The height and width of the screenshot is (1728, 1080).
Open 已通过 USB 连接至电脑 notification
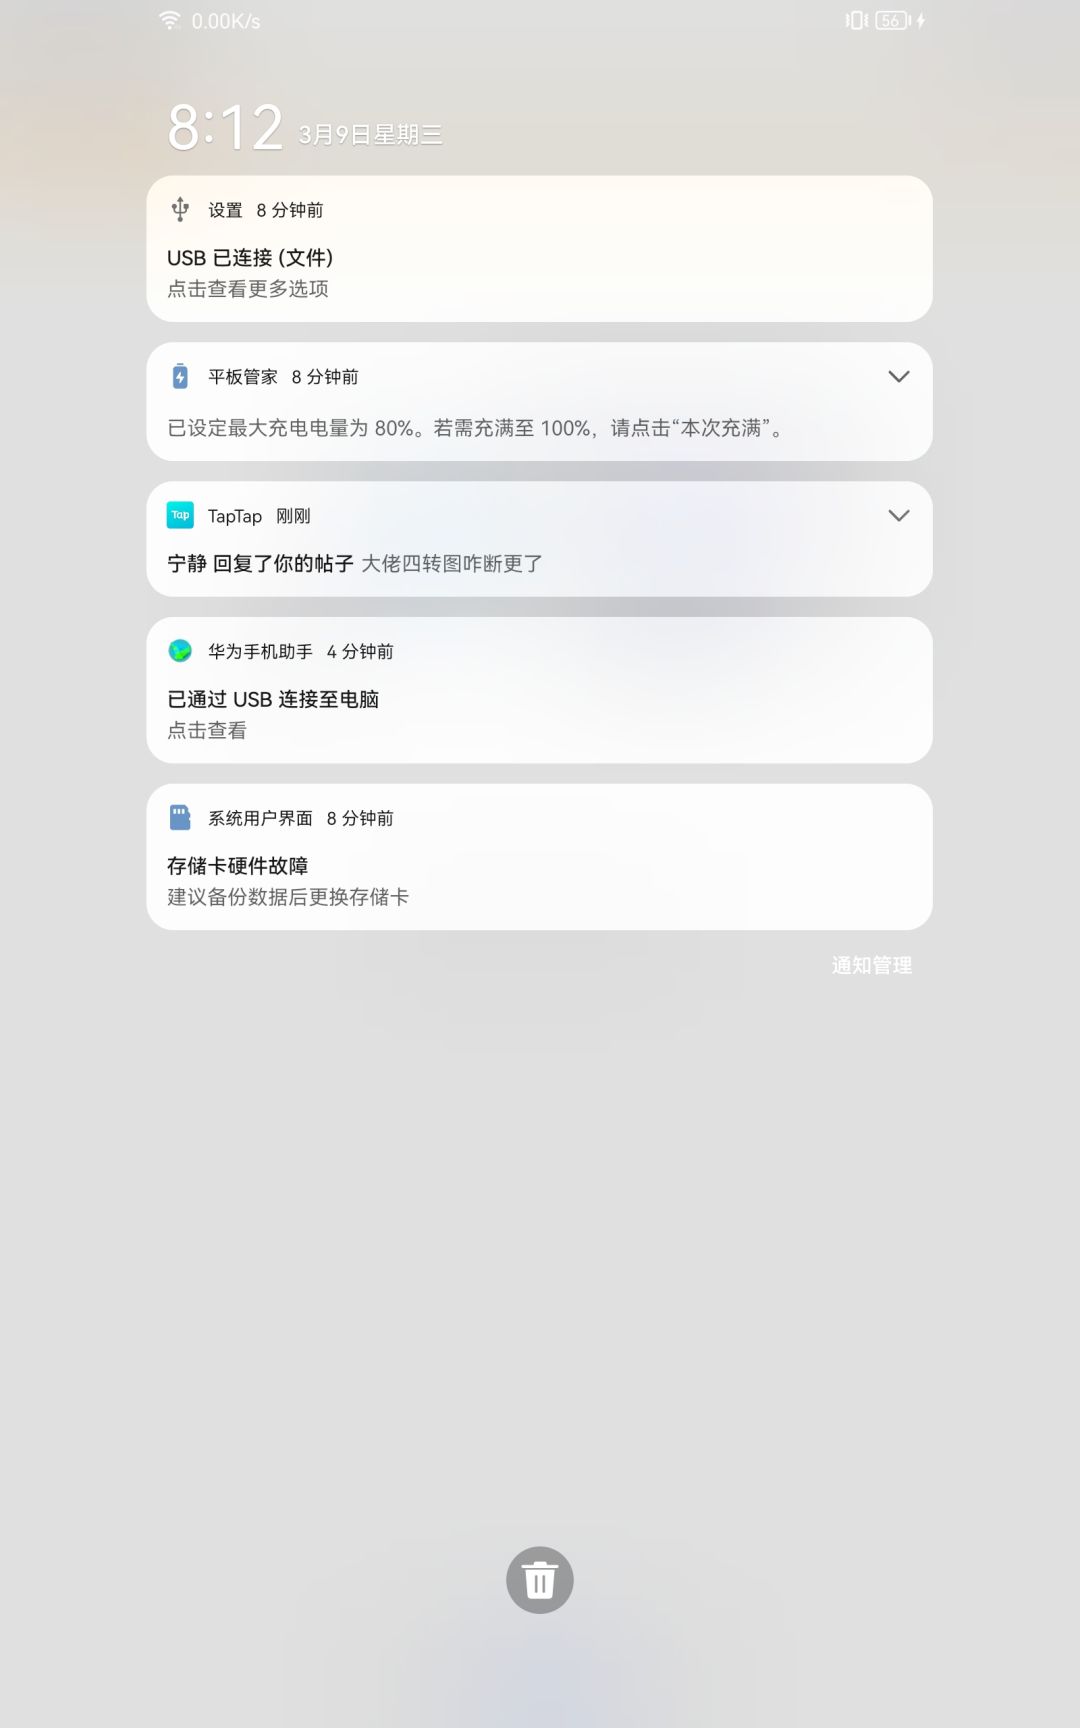pyautogui.click(x=539, y=690)
